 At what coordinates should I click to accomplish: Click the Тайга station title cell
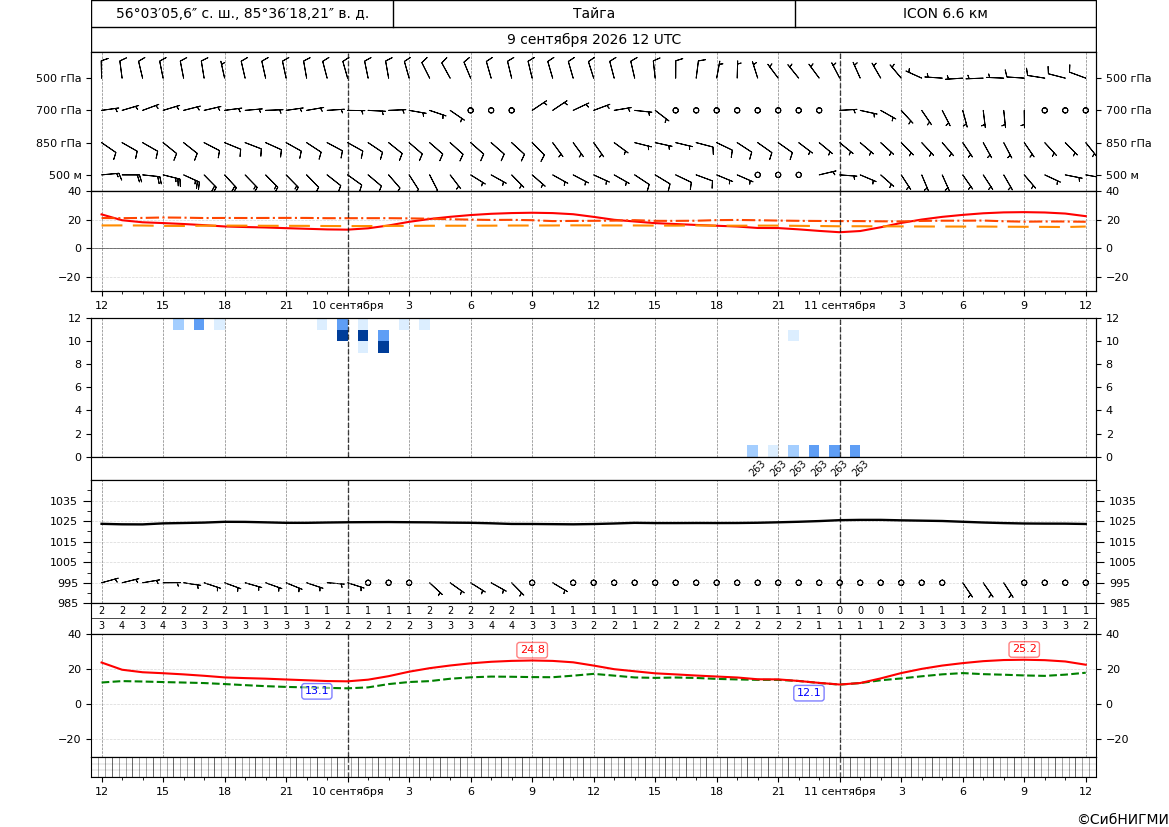click(x=594, y=13)
